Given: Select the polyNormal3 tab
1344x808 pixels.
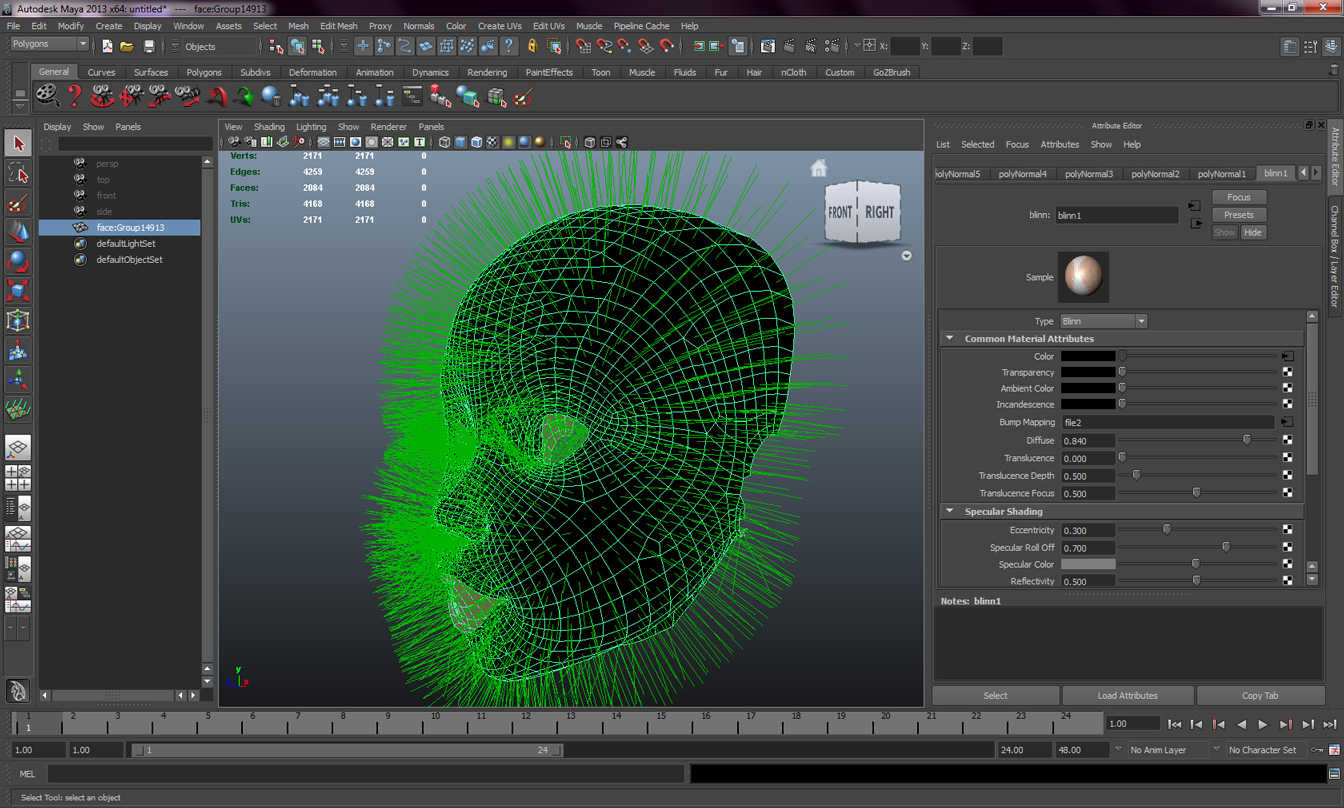Looking at the screenshot, I should (1088, 174).
